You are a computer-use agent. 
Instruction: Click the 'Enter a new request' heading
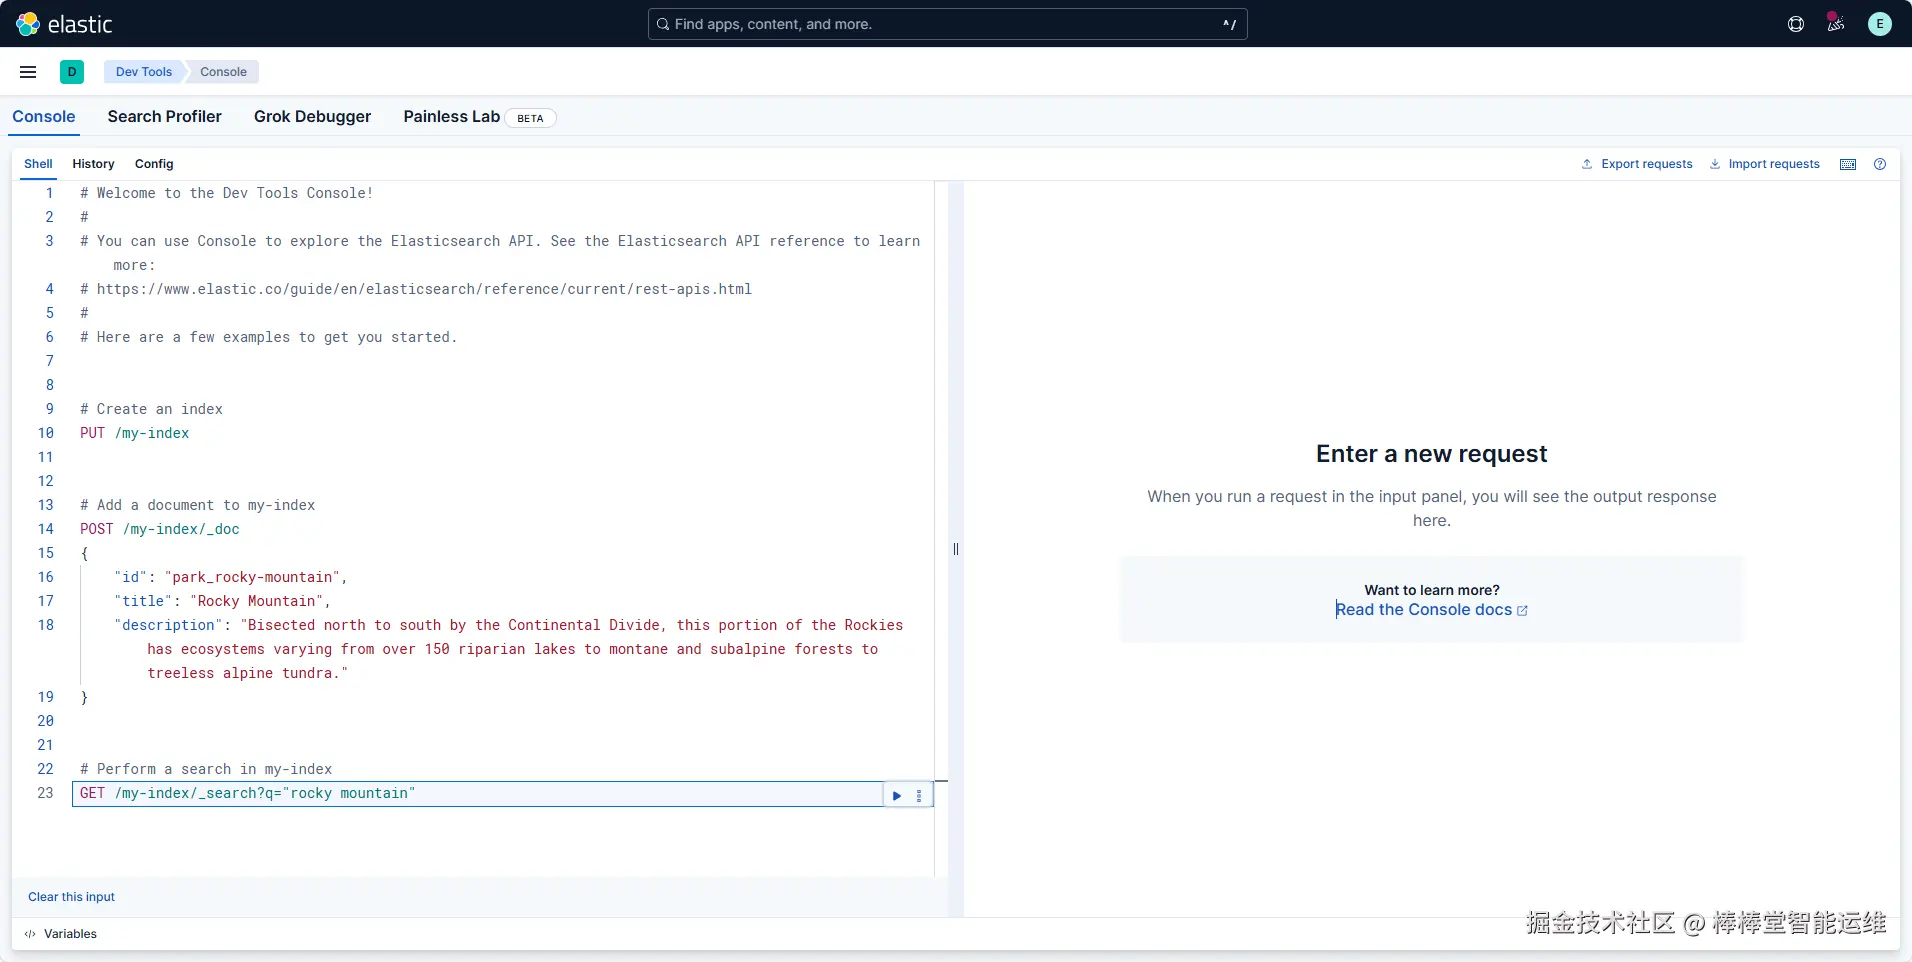pyautogui.click(x=1431, y=454)
